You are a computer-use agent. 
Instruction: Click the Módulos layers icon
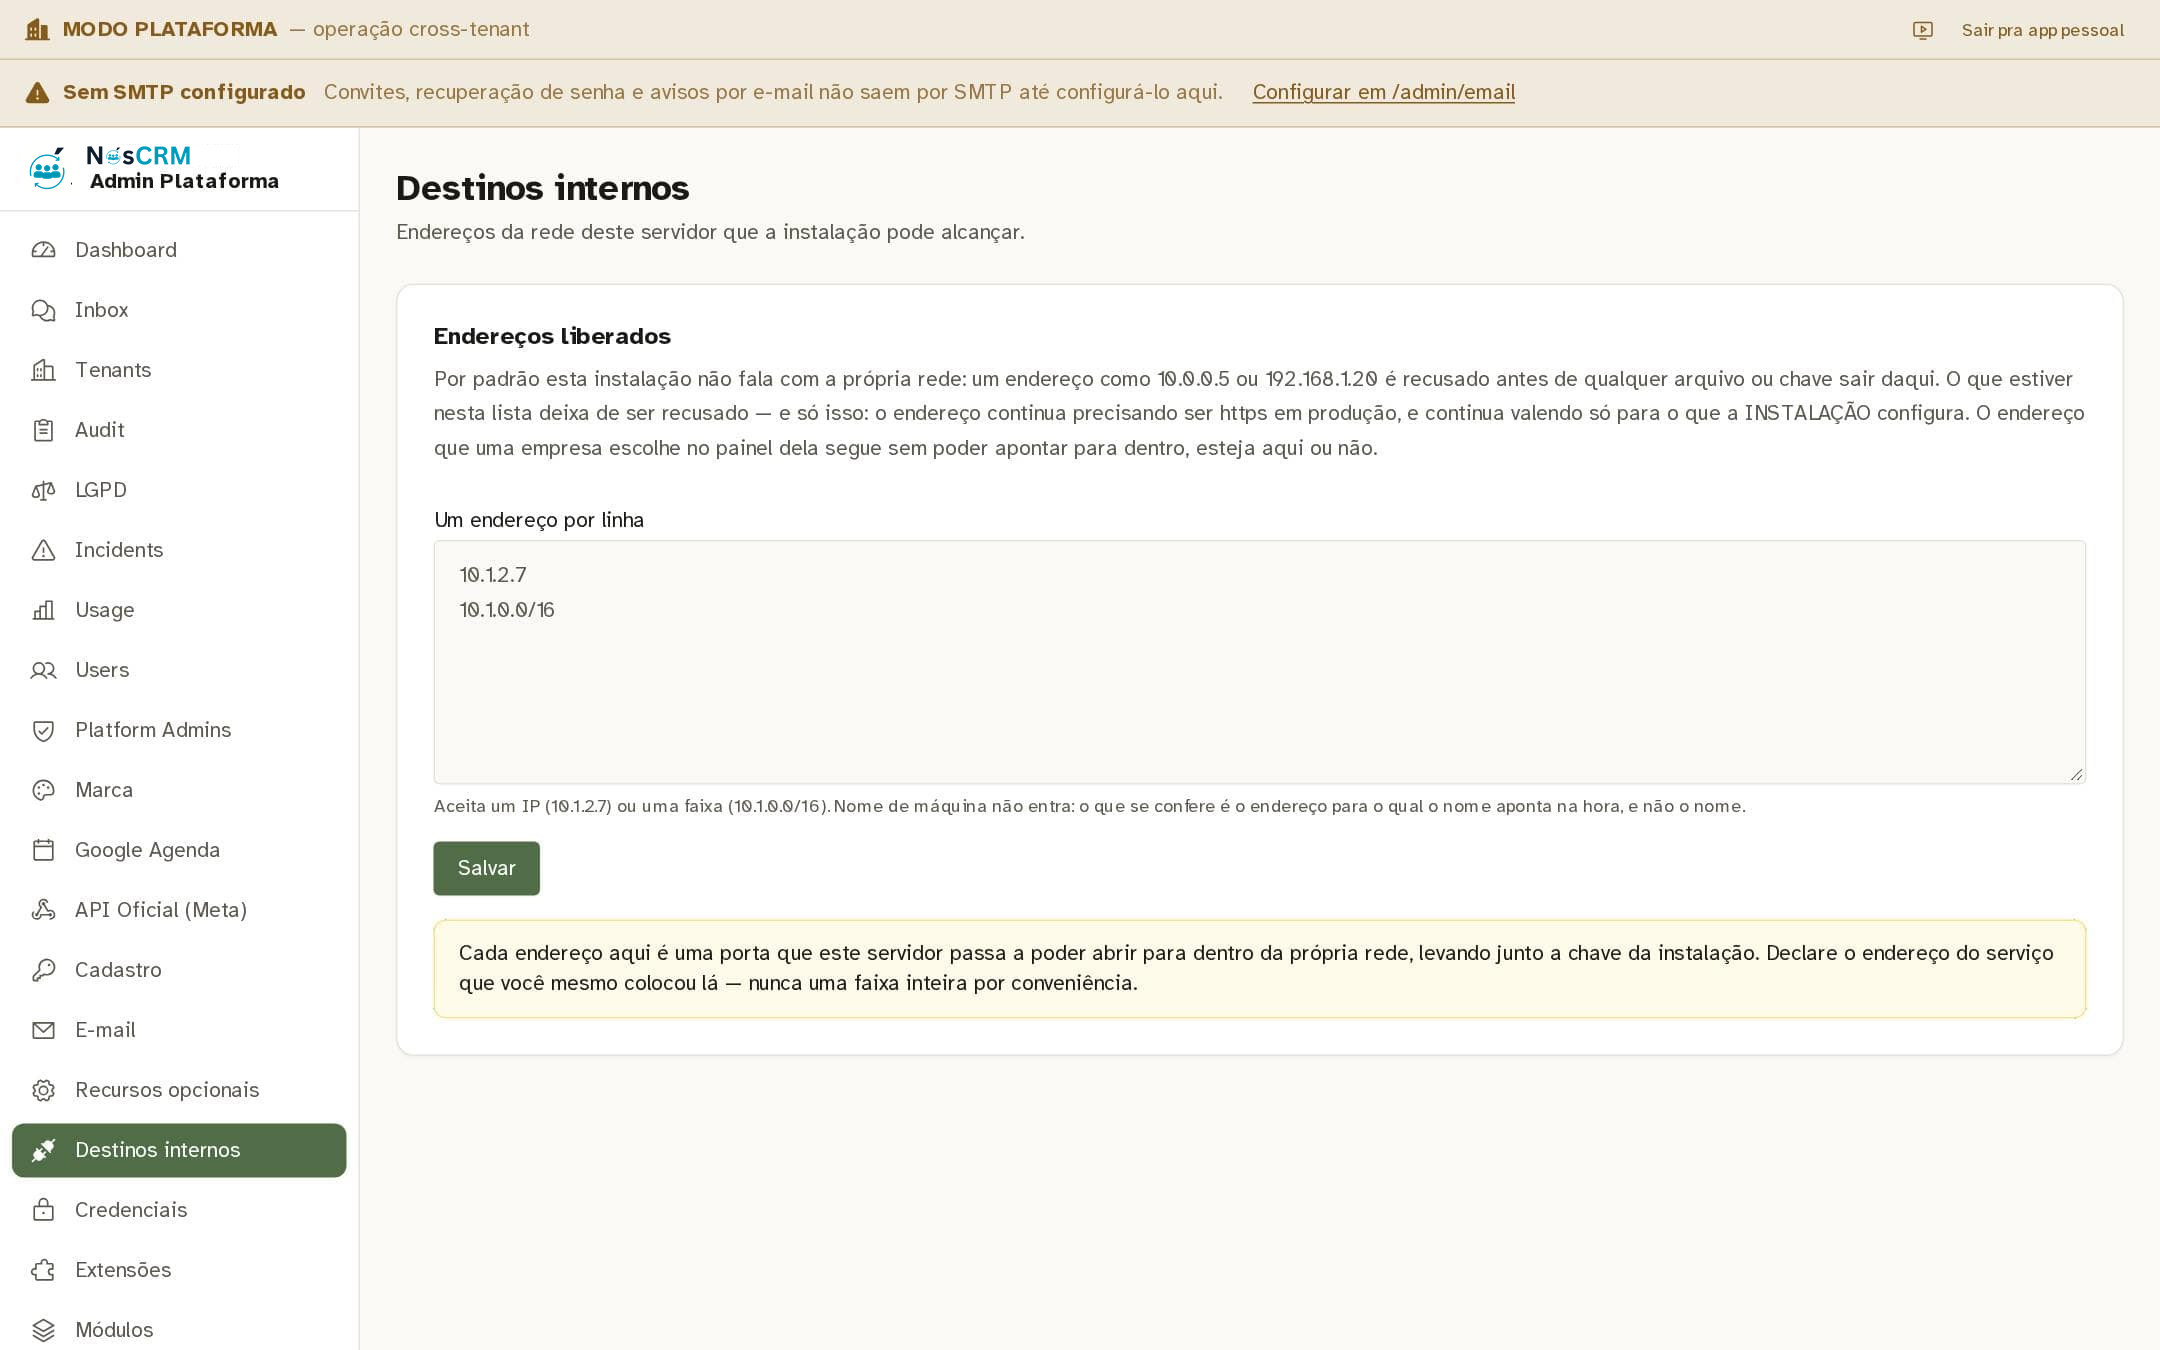43,1330
